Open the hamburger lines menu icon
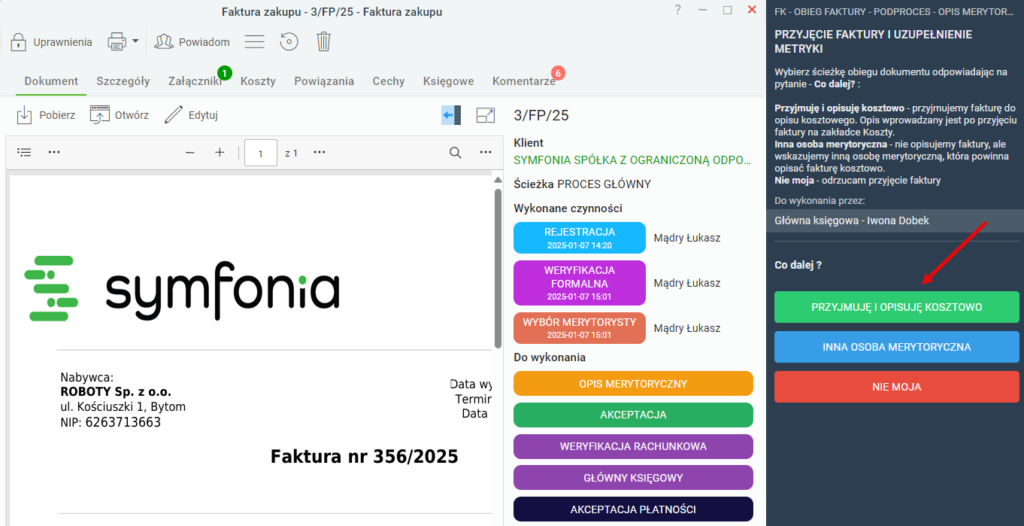 click(254, 42)
